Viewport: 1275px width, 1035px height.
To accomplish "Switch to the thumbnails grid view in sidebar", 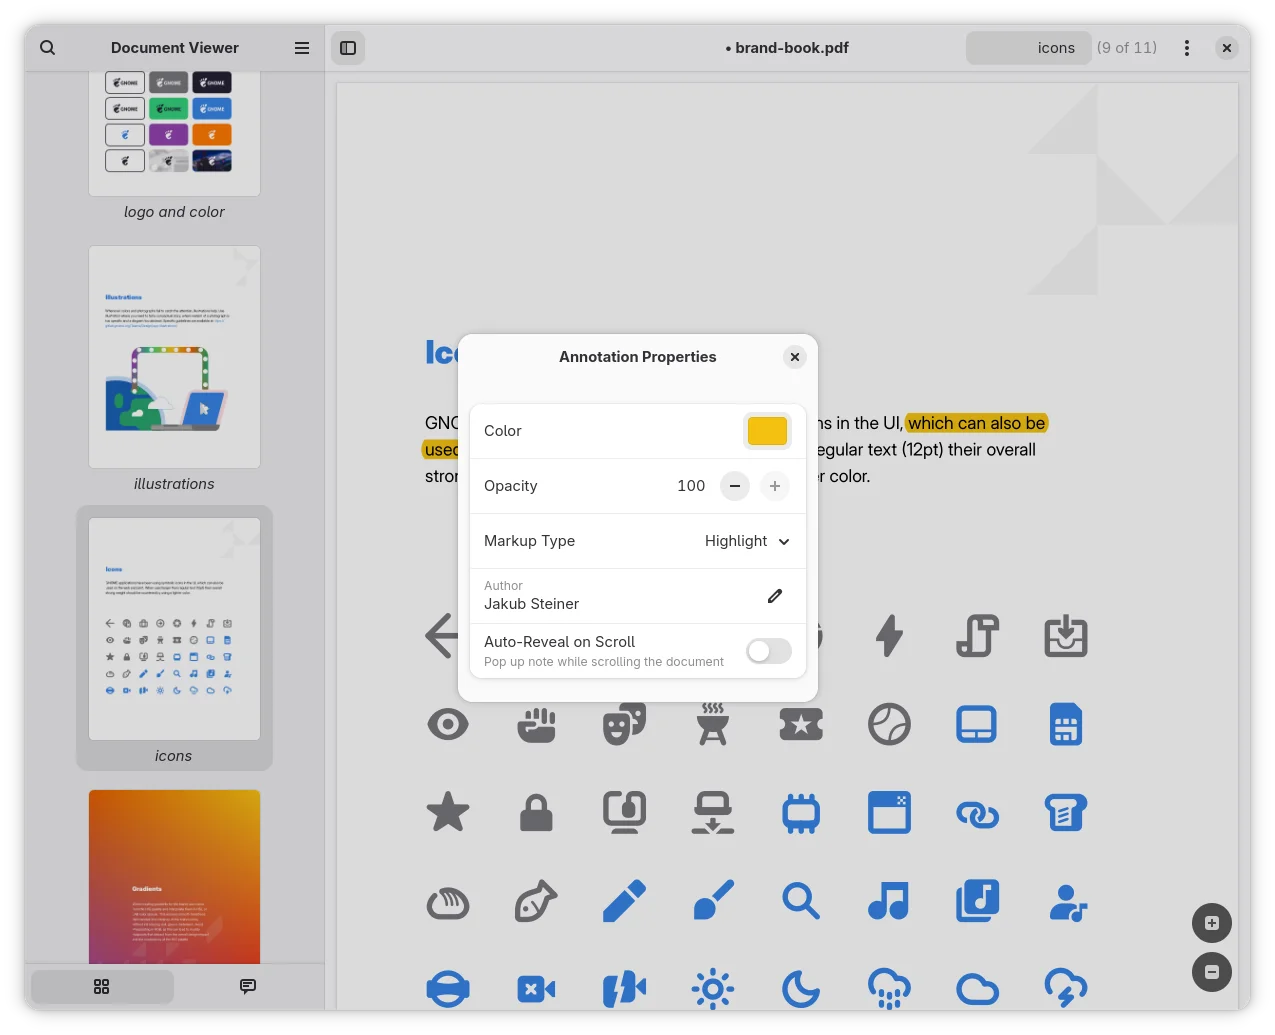I will tap(101, 987).
